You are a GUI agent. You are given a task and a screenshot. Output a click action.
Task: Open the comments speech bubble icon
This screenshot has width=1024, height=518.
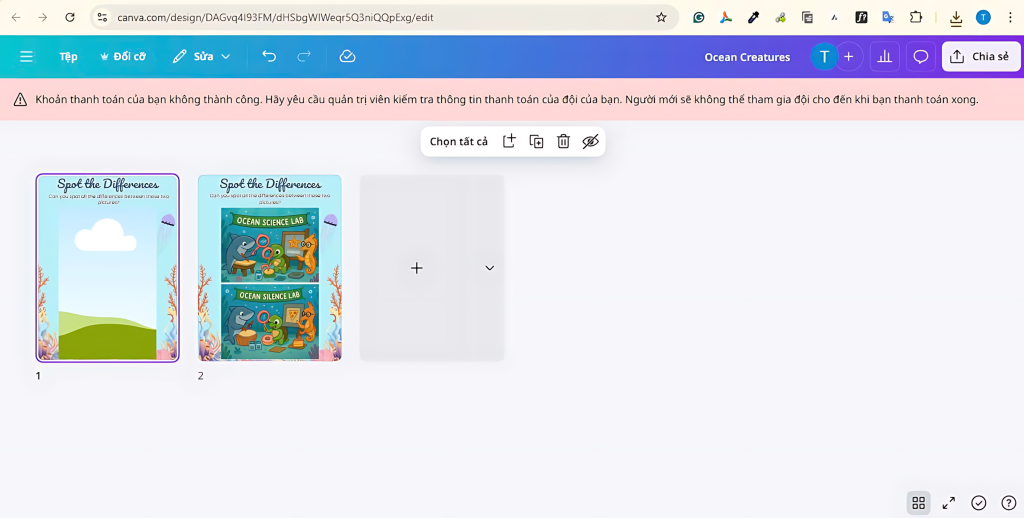pos(921,57)
